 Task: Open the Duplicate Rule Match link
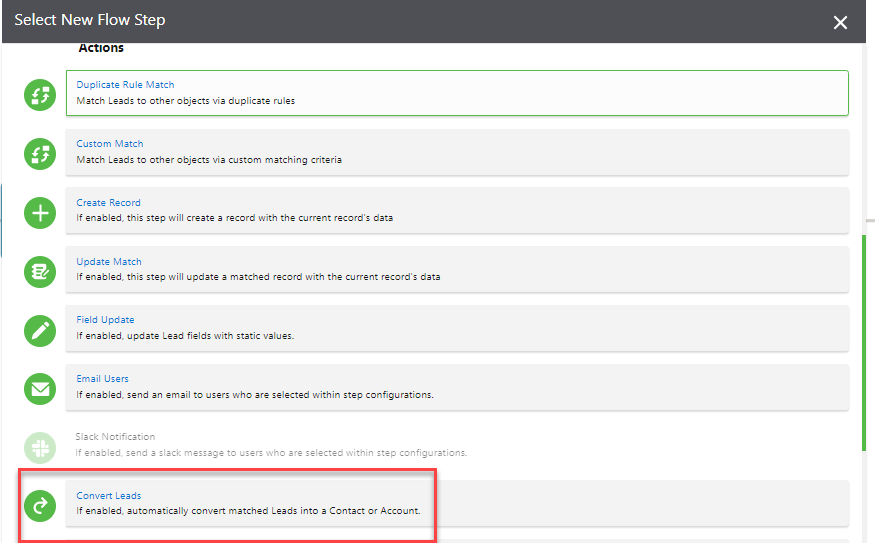click(126, 85)
